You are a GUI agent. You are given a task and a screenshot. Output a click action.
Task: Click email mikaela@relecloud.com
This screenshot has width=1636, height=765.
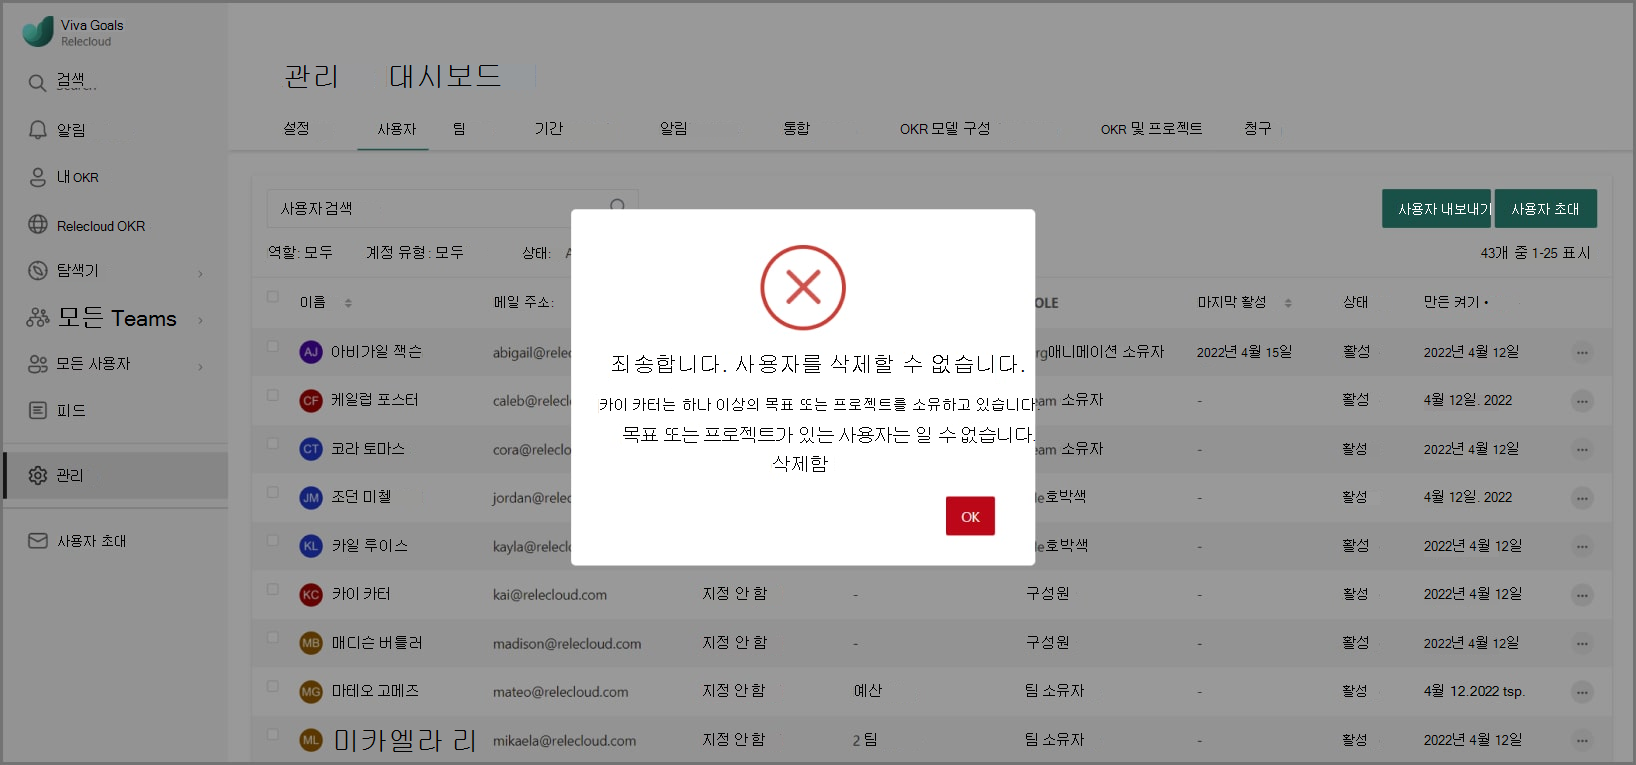tap(564, 741)
